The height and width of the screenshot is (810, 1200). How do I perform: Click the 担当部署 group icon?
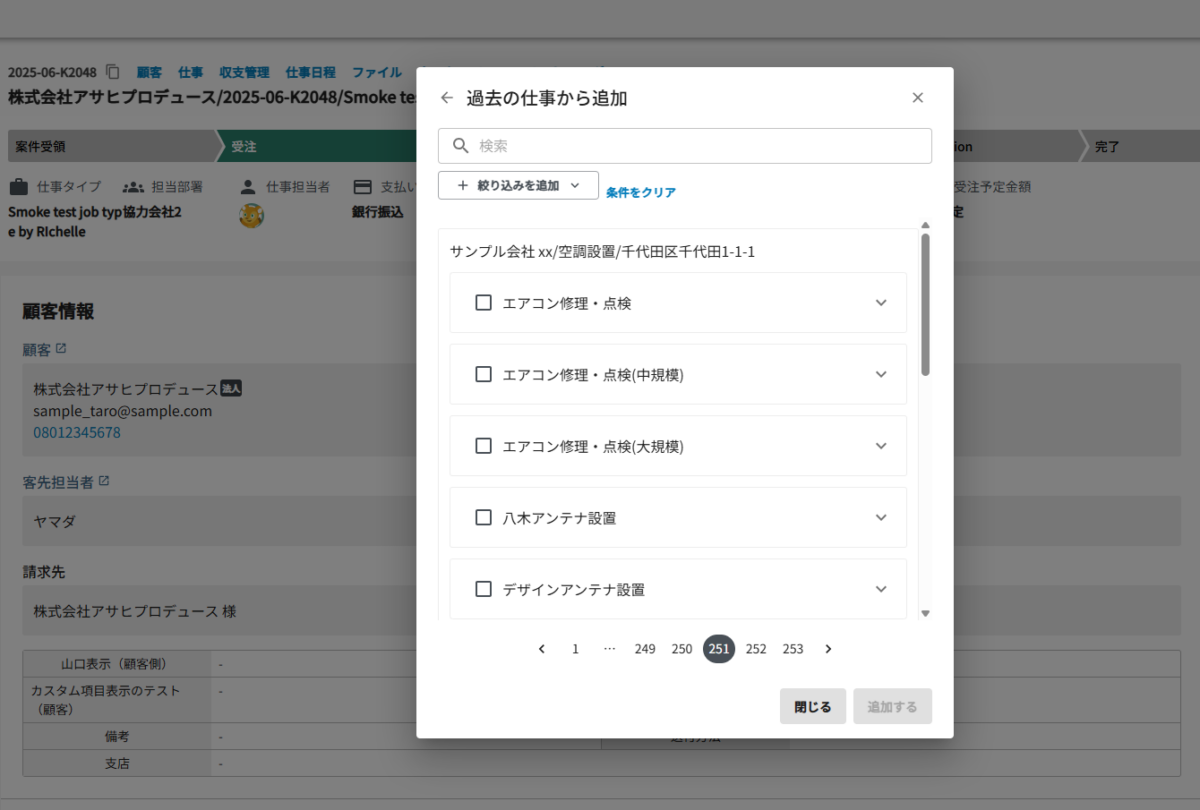click(133, 187)
